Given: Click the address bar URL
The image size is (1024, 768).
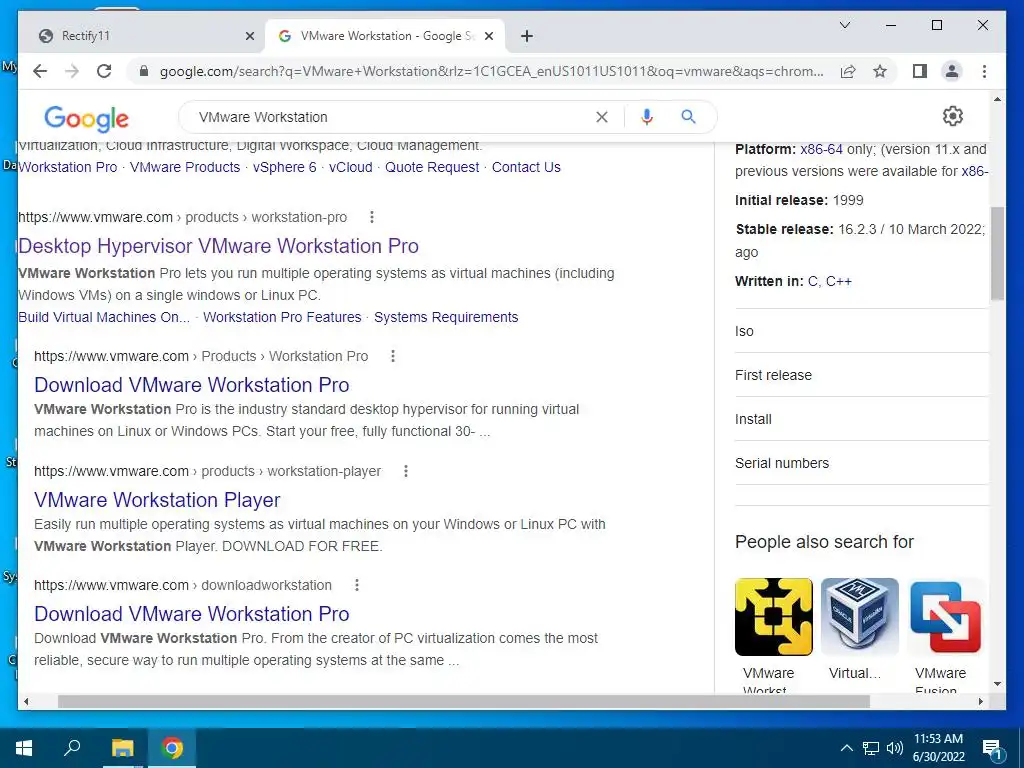Looking at the screenshot, I should (491, 71).
